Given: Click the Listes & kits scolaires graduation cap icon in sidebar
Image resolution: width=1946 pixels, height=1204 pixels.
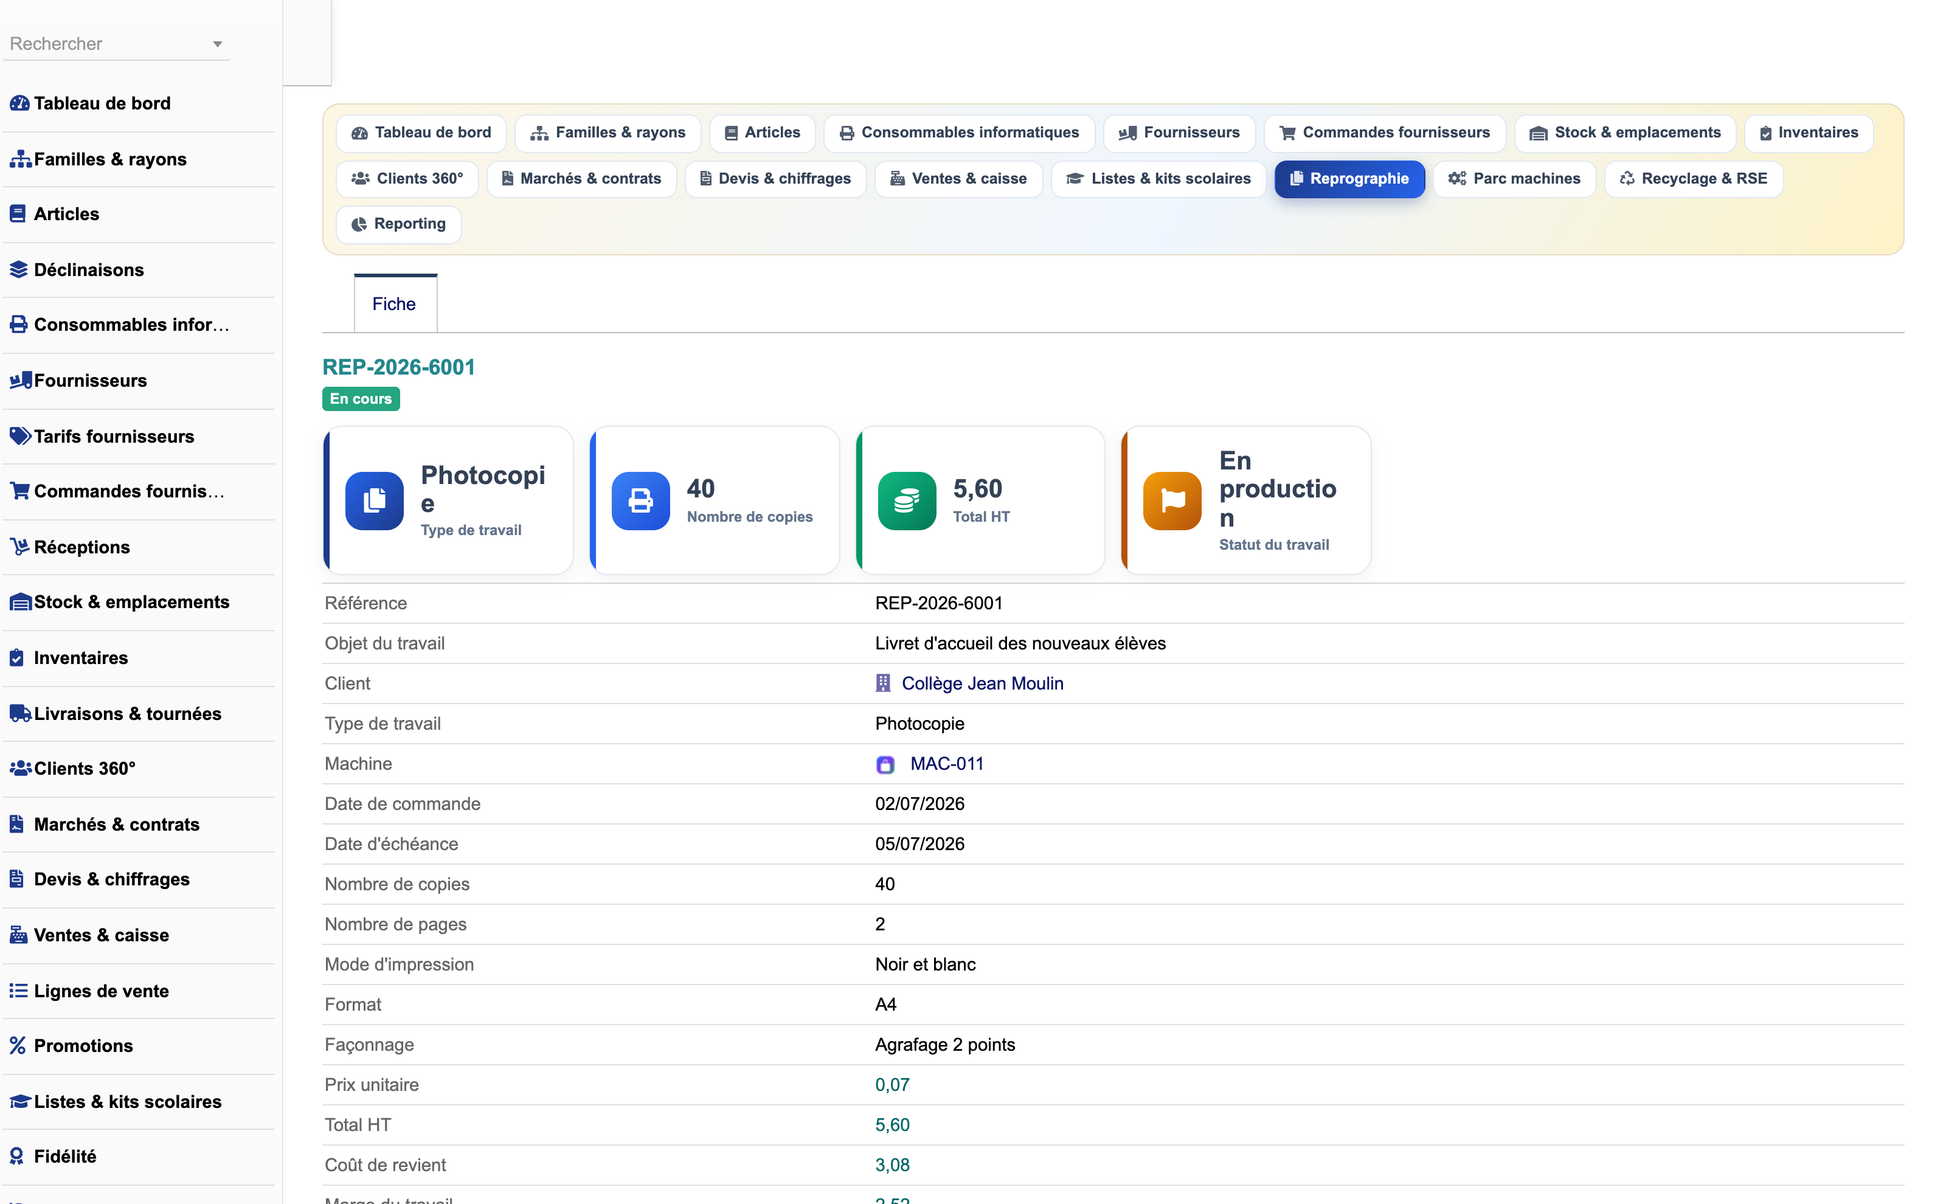Looking at the screenshot, I should pos(19,1101).
